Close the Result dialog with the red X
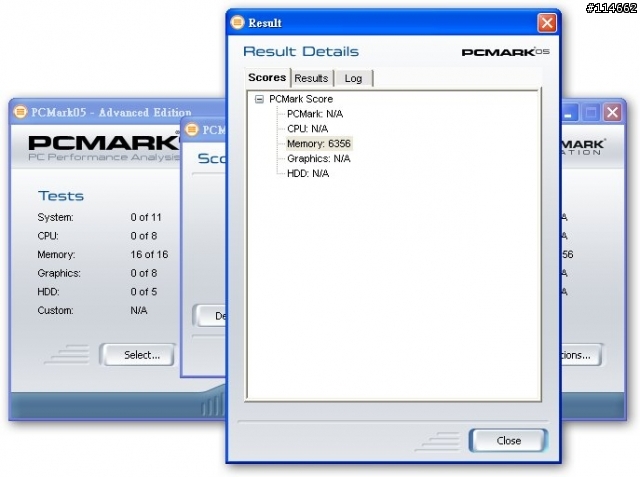This screenshot has width=640, height=477. [547, 23]
